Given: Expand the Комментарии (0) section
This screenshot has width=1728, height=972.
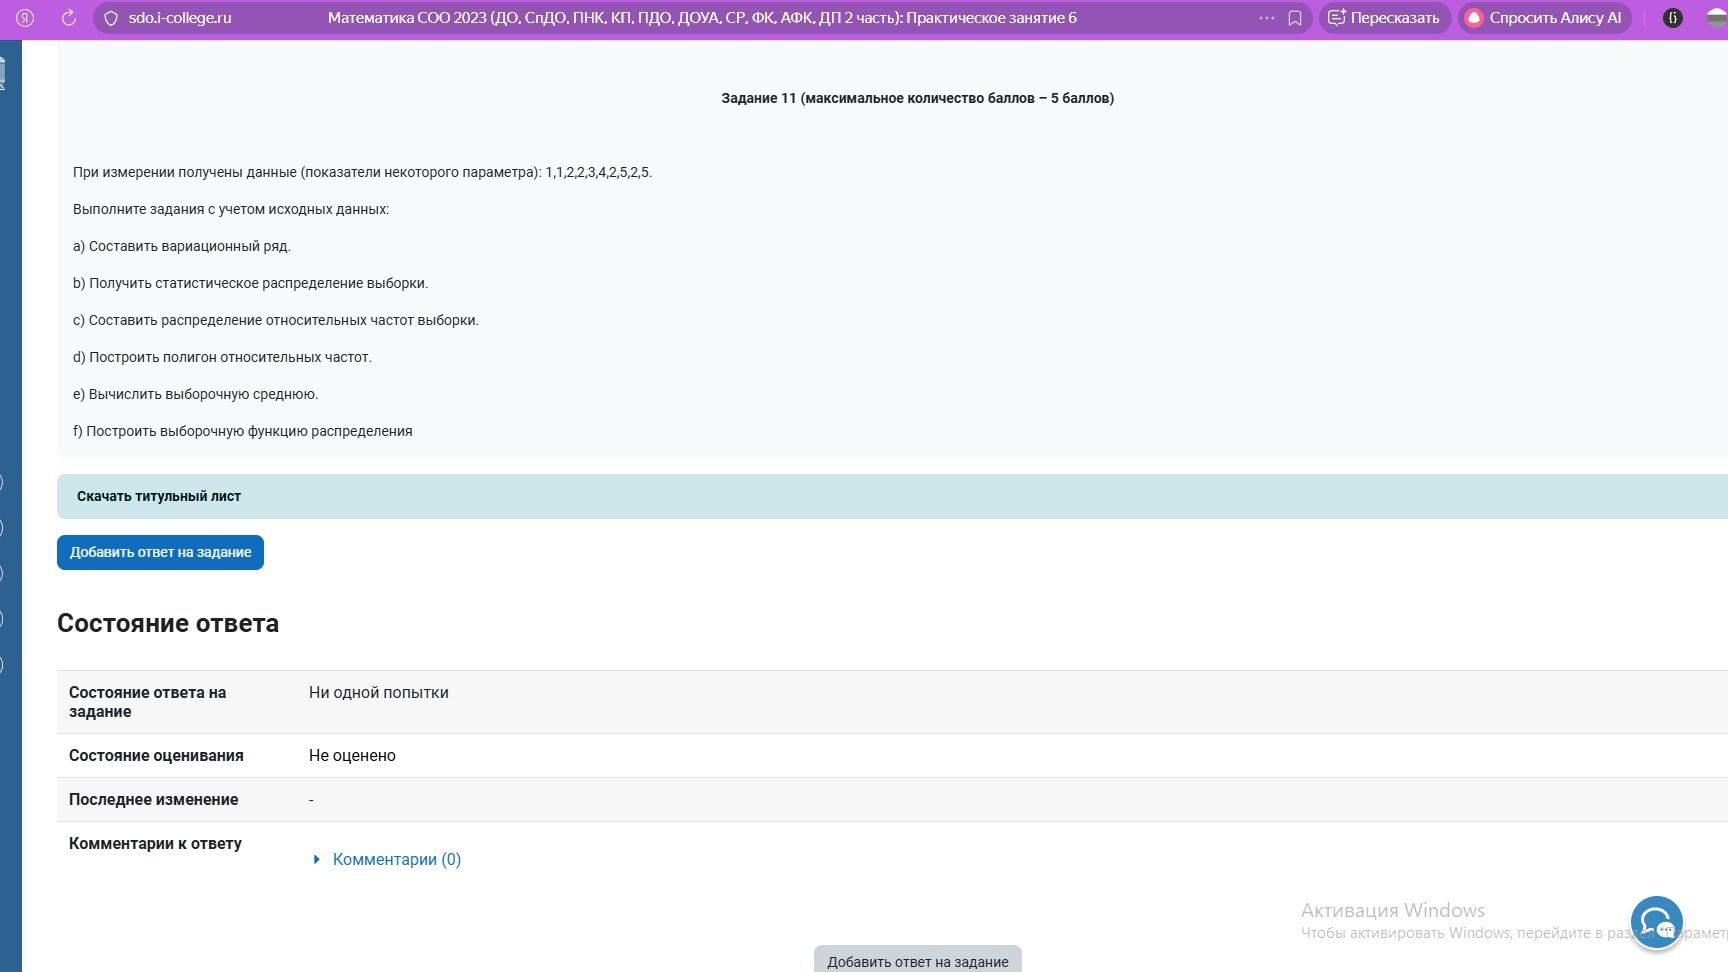Looking at the screenshot, I should (x=316, y=859).
